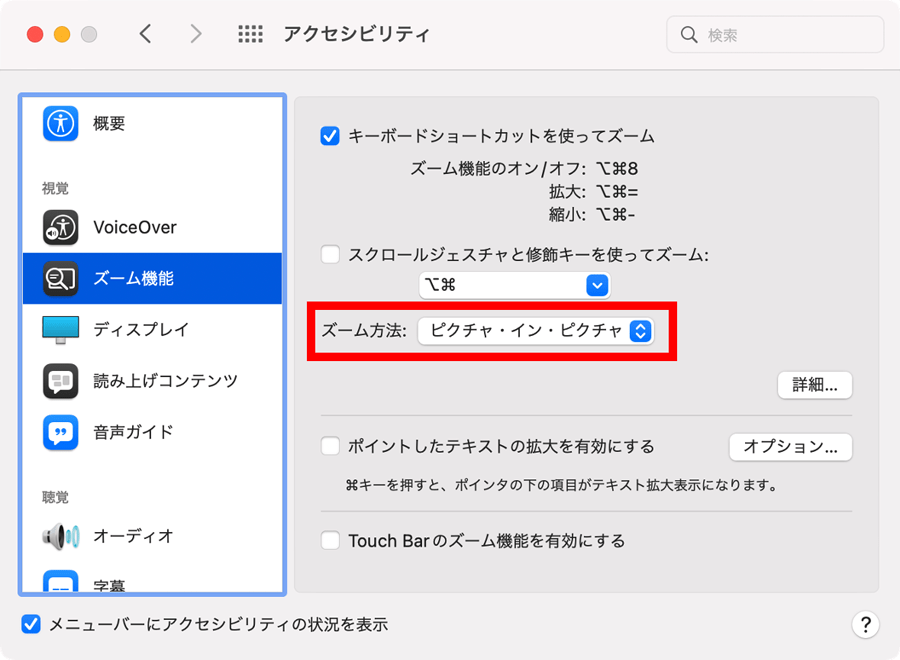Open the ズーム方法 ピクチャ・イン・ピクチャ popup

coord(535,331)
